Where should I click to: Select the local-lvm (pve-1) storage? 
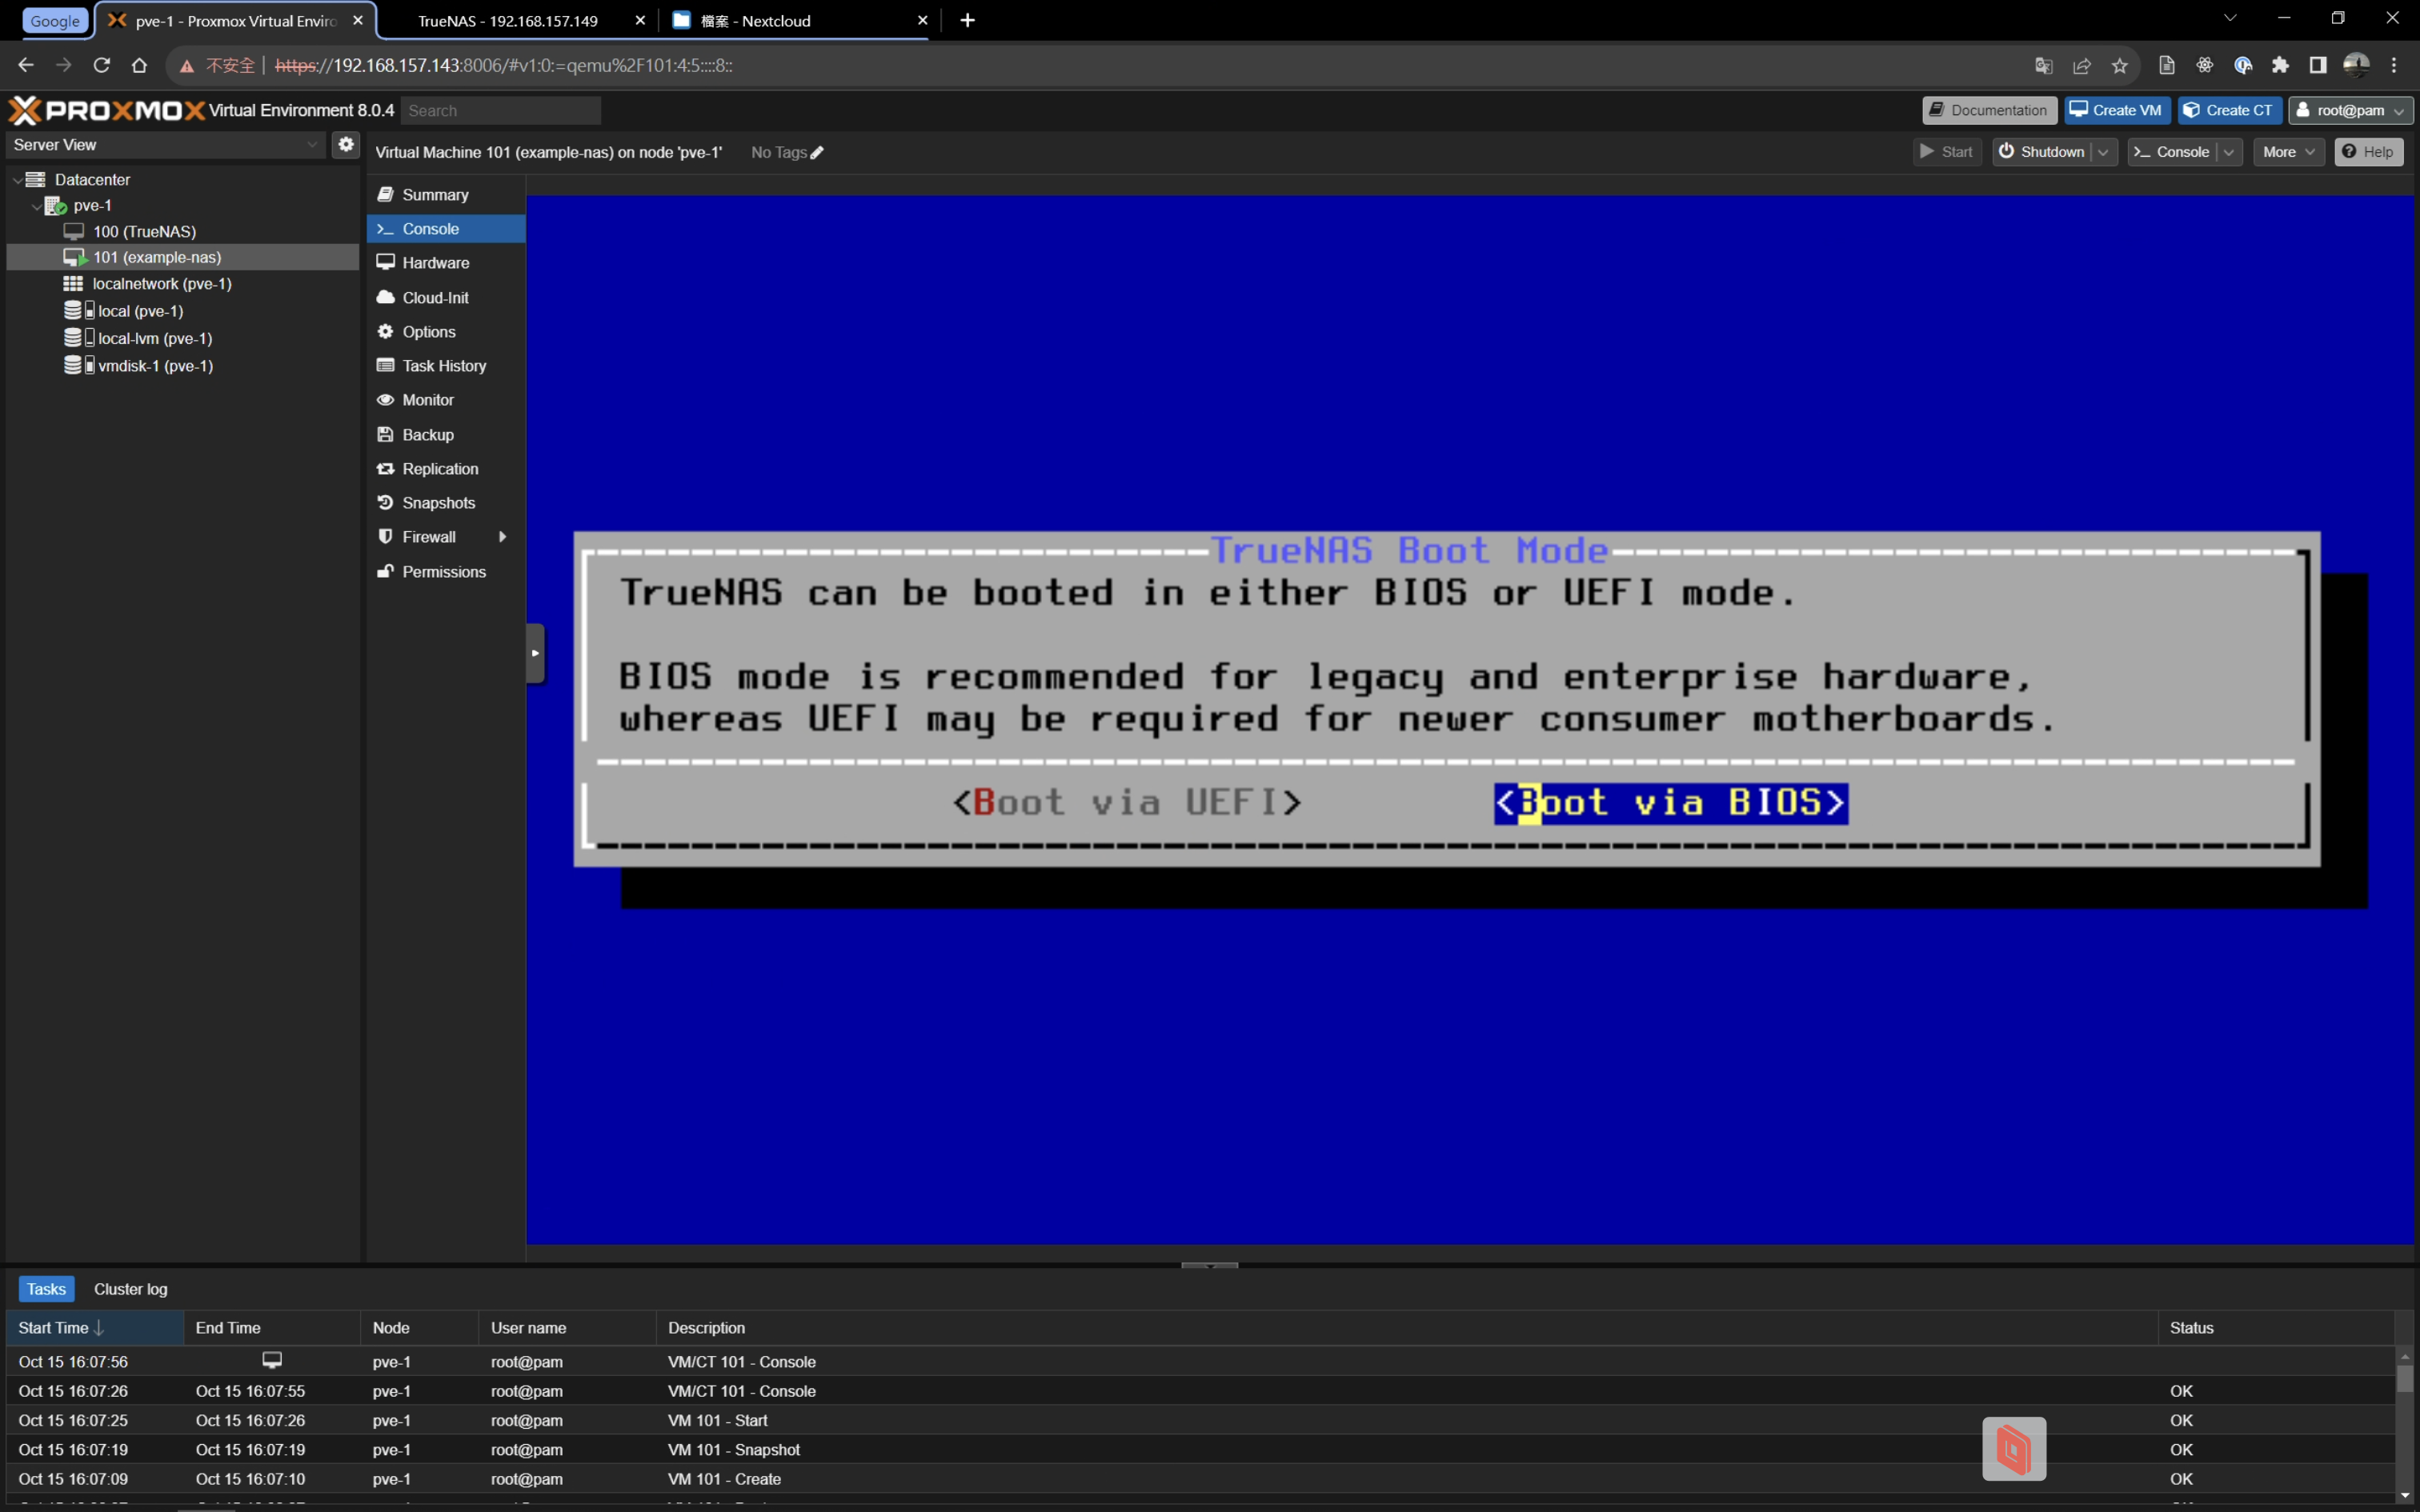154,338
